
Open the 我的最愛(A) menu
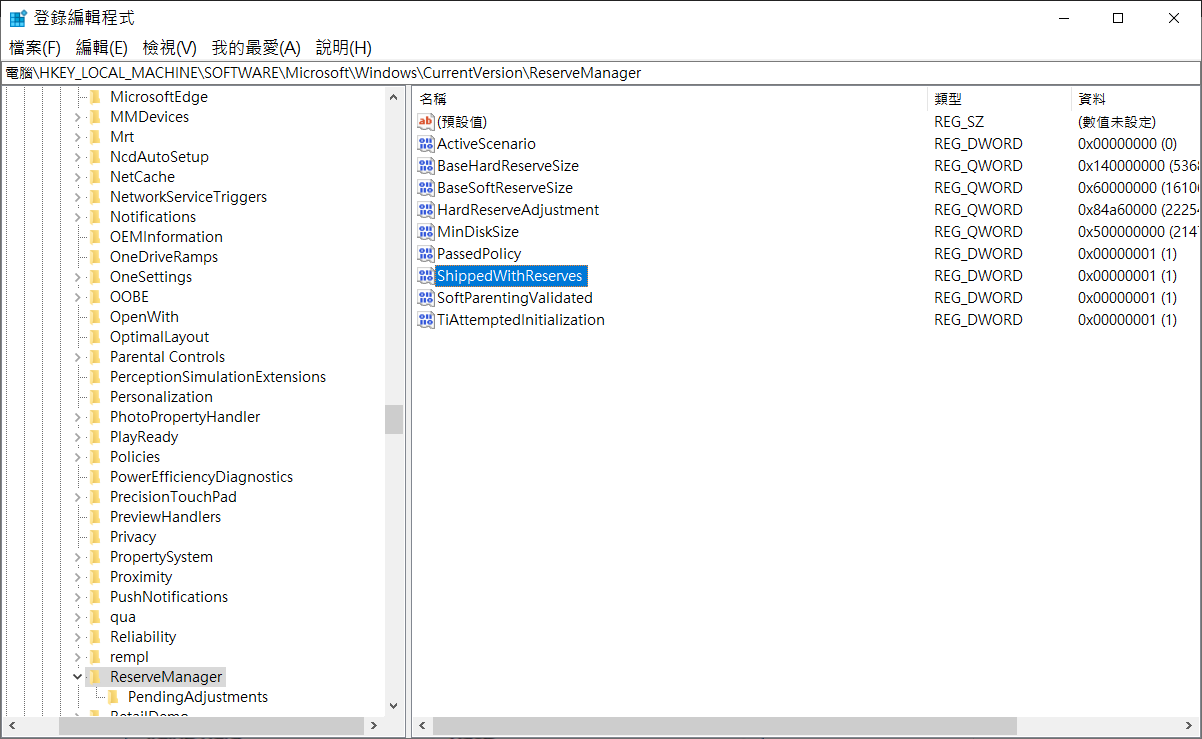point(256,48)
